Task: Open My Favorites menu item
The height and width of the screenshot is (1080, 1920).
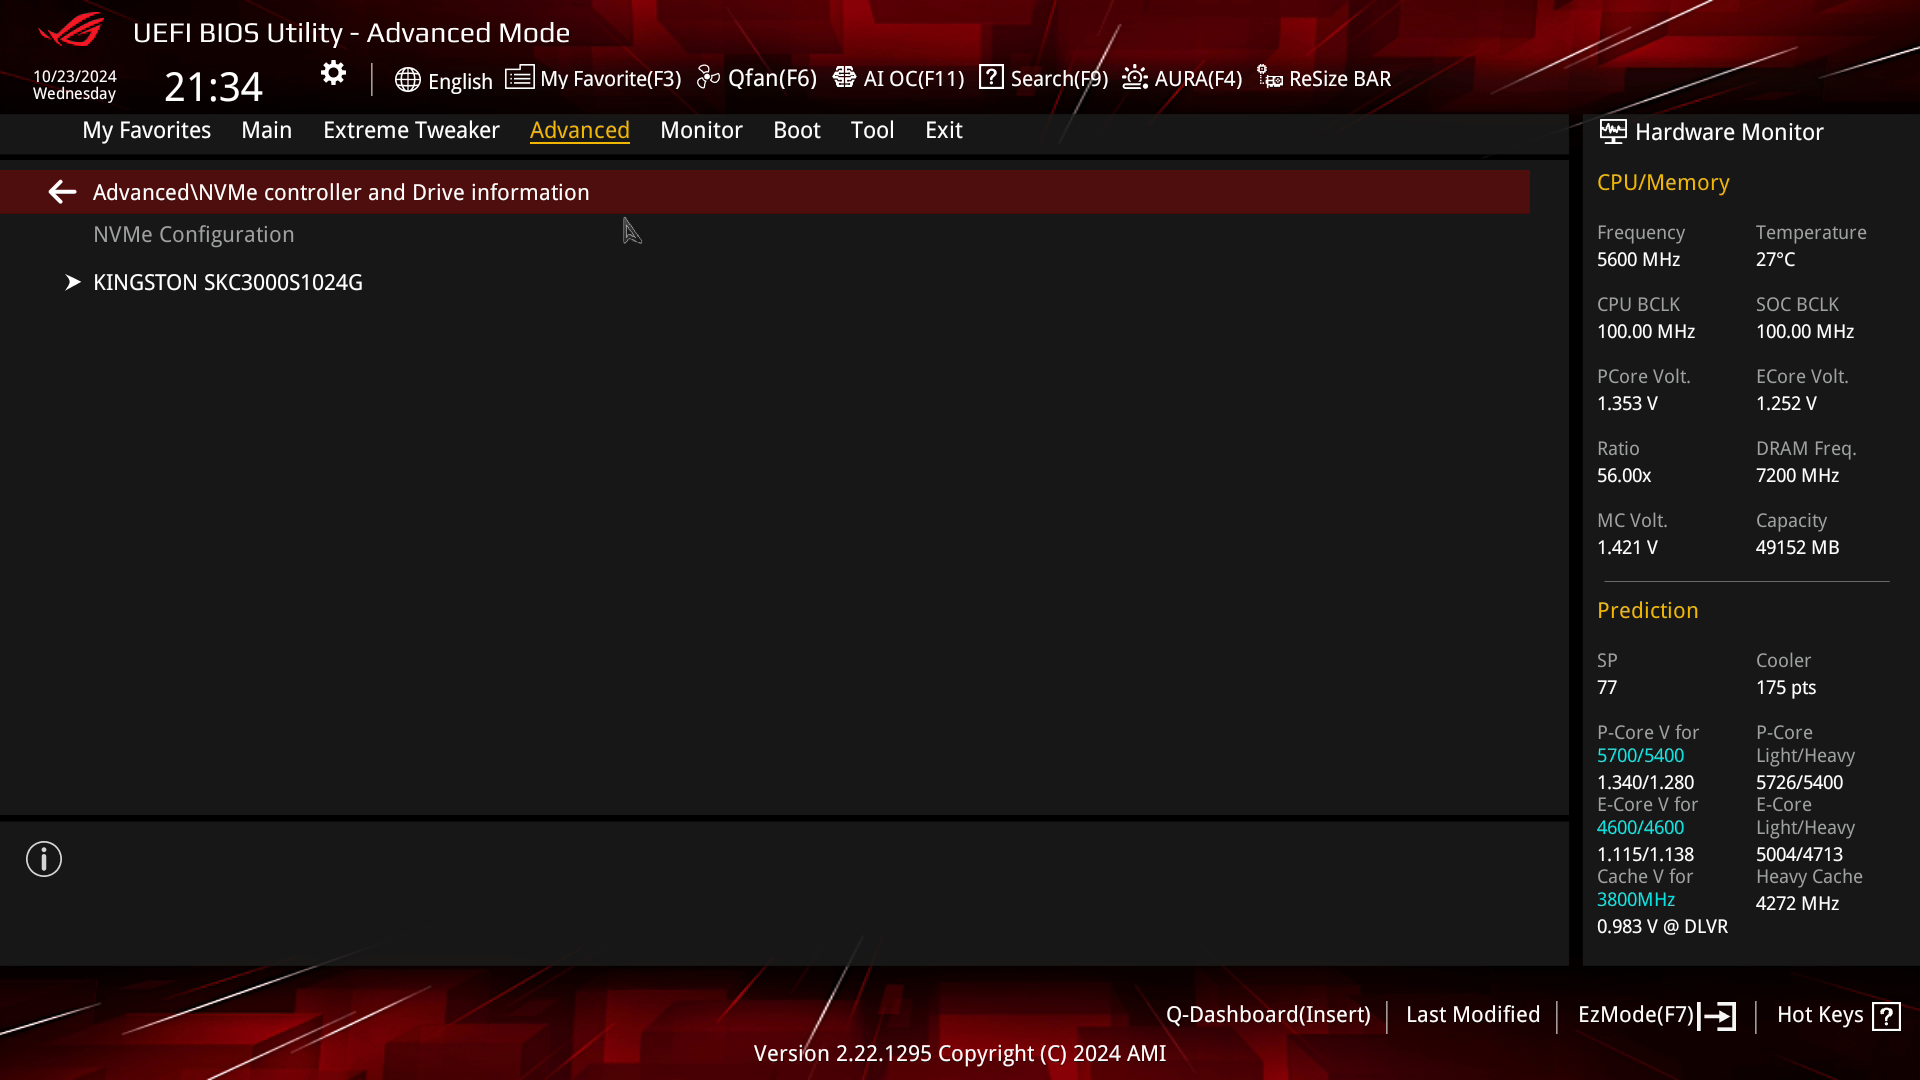Action: click(x=146, y=129)
